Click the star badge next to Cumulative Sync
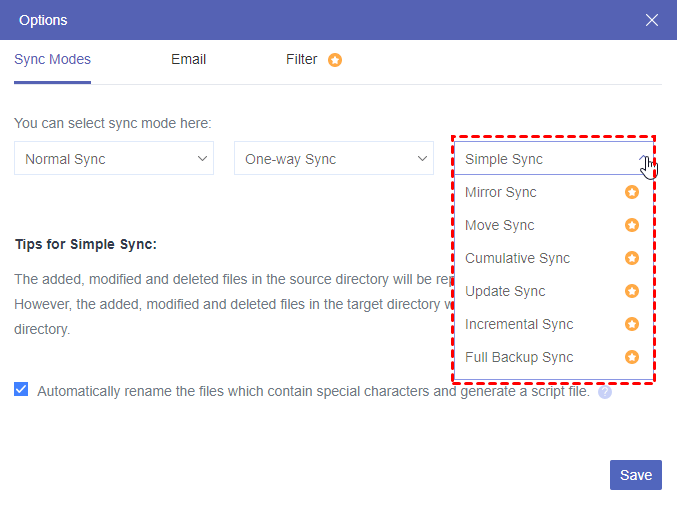The height and width of the screenshot is (507, 677). pos(631,258)
